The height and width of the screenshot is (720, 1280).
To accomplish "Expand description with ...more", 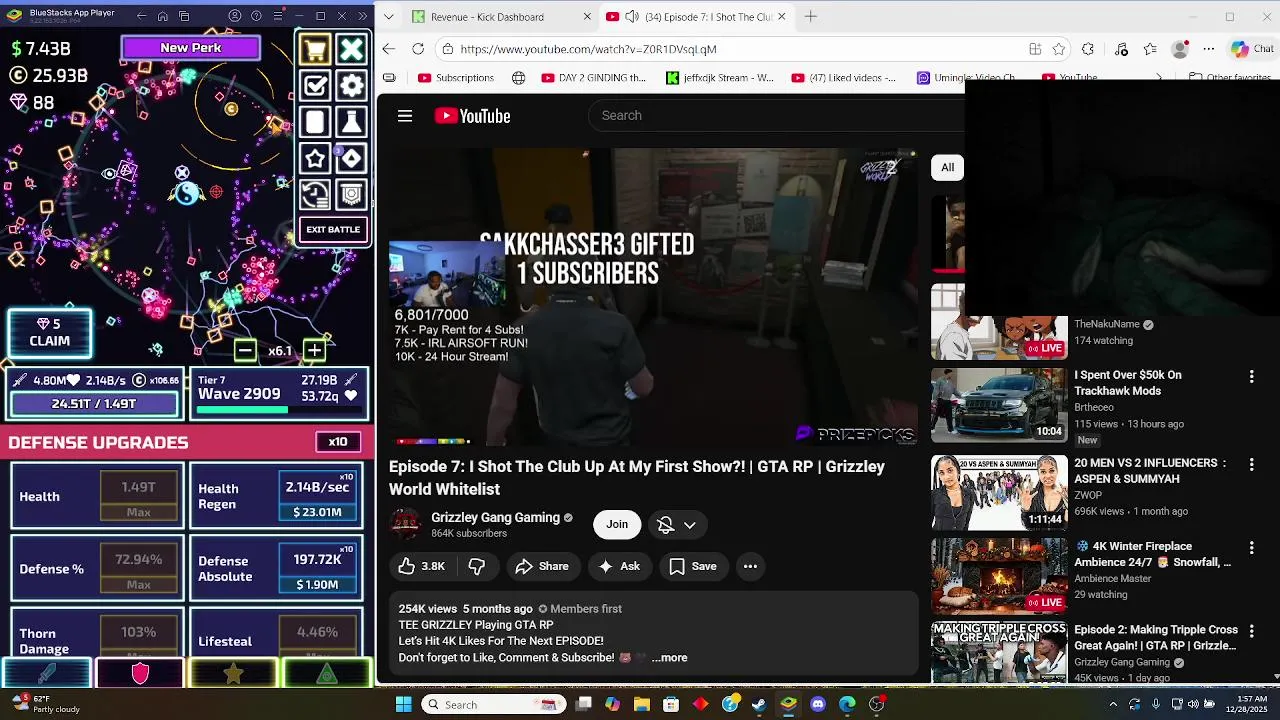I will (669, 657).
